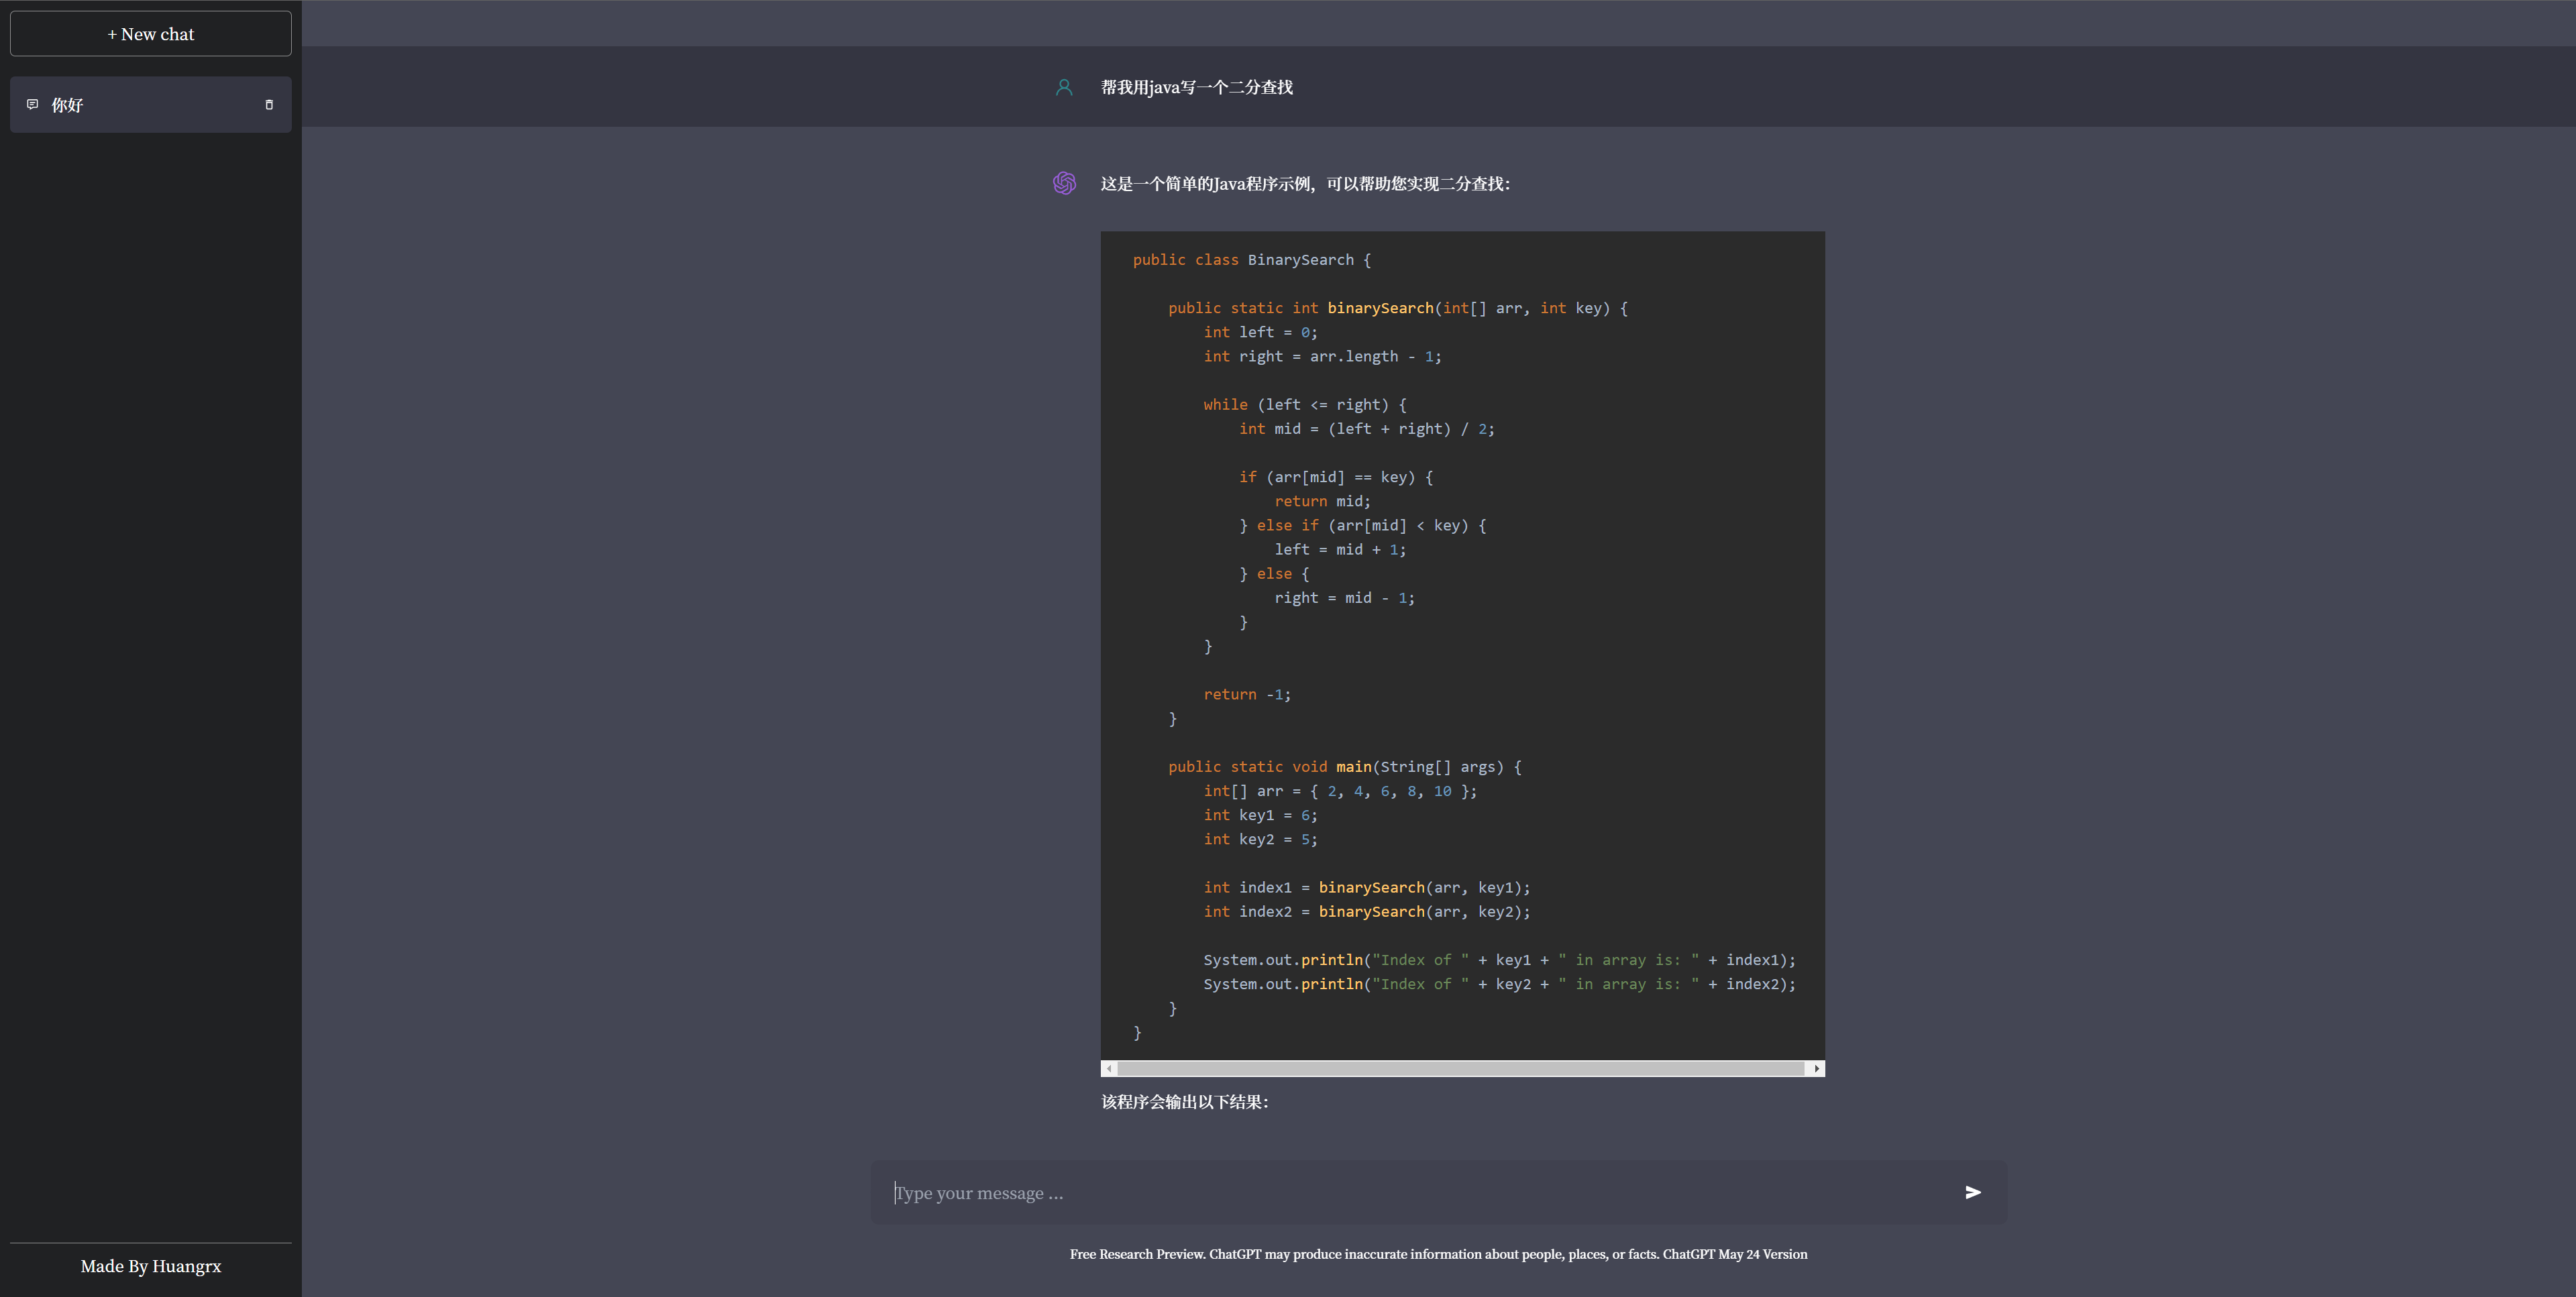Viewport: 2576px width, 1297px height.
Task: Click the 'else if (arr[mid] < key)' line
Action: pos(1362,525)
